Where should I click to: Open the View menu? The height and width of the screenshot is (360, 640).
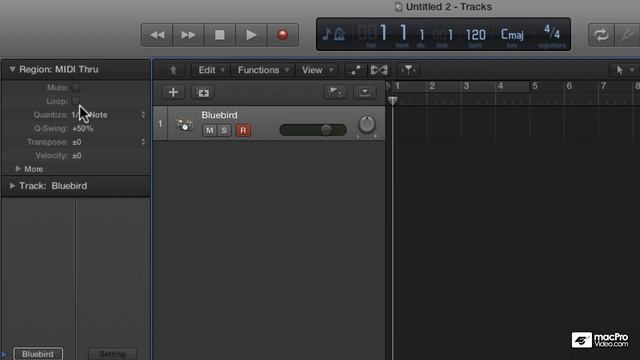tap(318, 70)
